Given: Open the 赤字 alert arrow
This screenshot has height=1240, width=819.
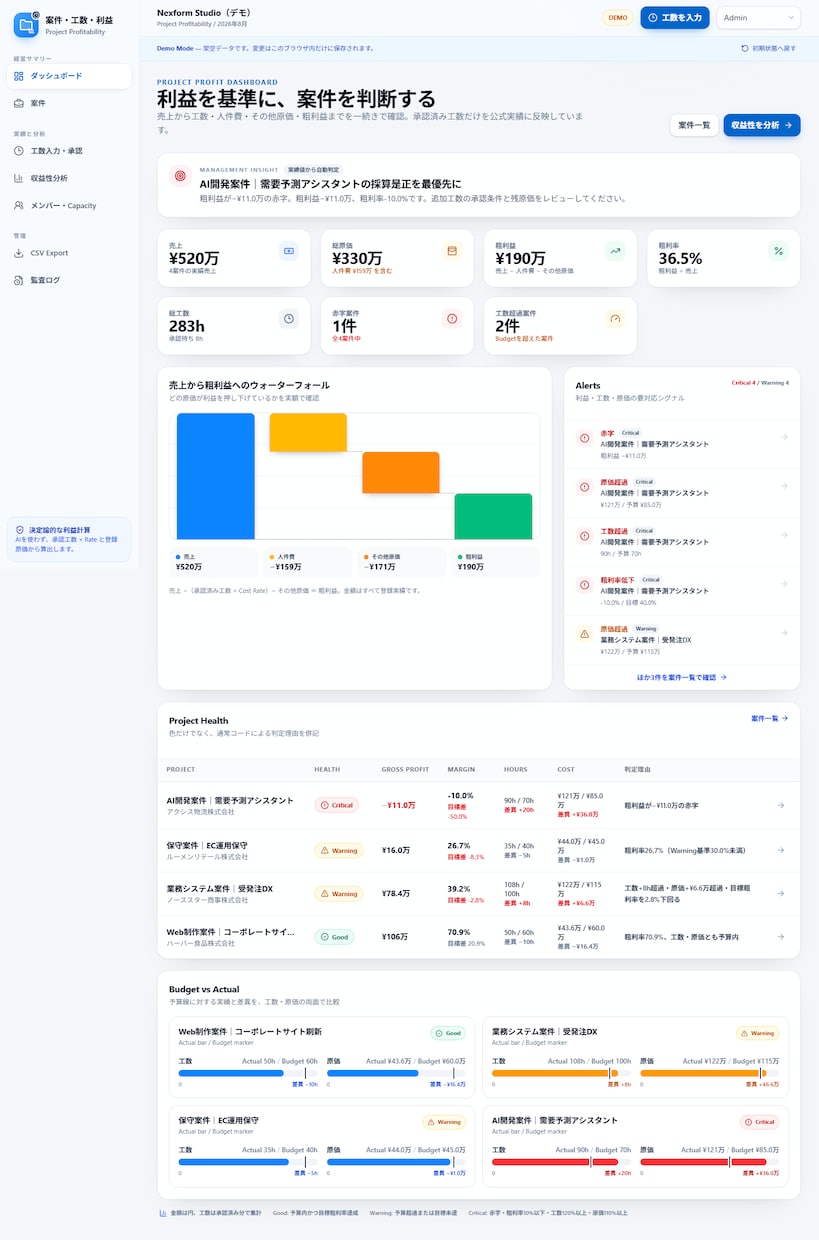Looking at the screenshot, I should click(x=784, y=437).
